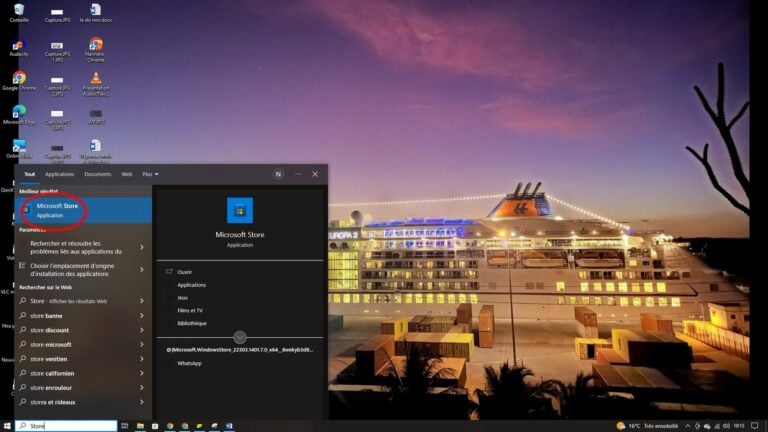Click the N user account avatar

pos(278,174)
